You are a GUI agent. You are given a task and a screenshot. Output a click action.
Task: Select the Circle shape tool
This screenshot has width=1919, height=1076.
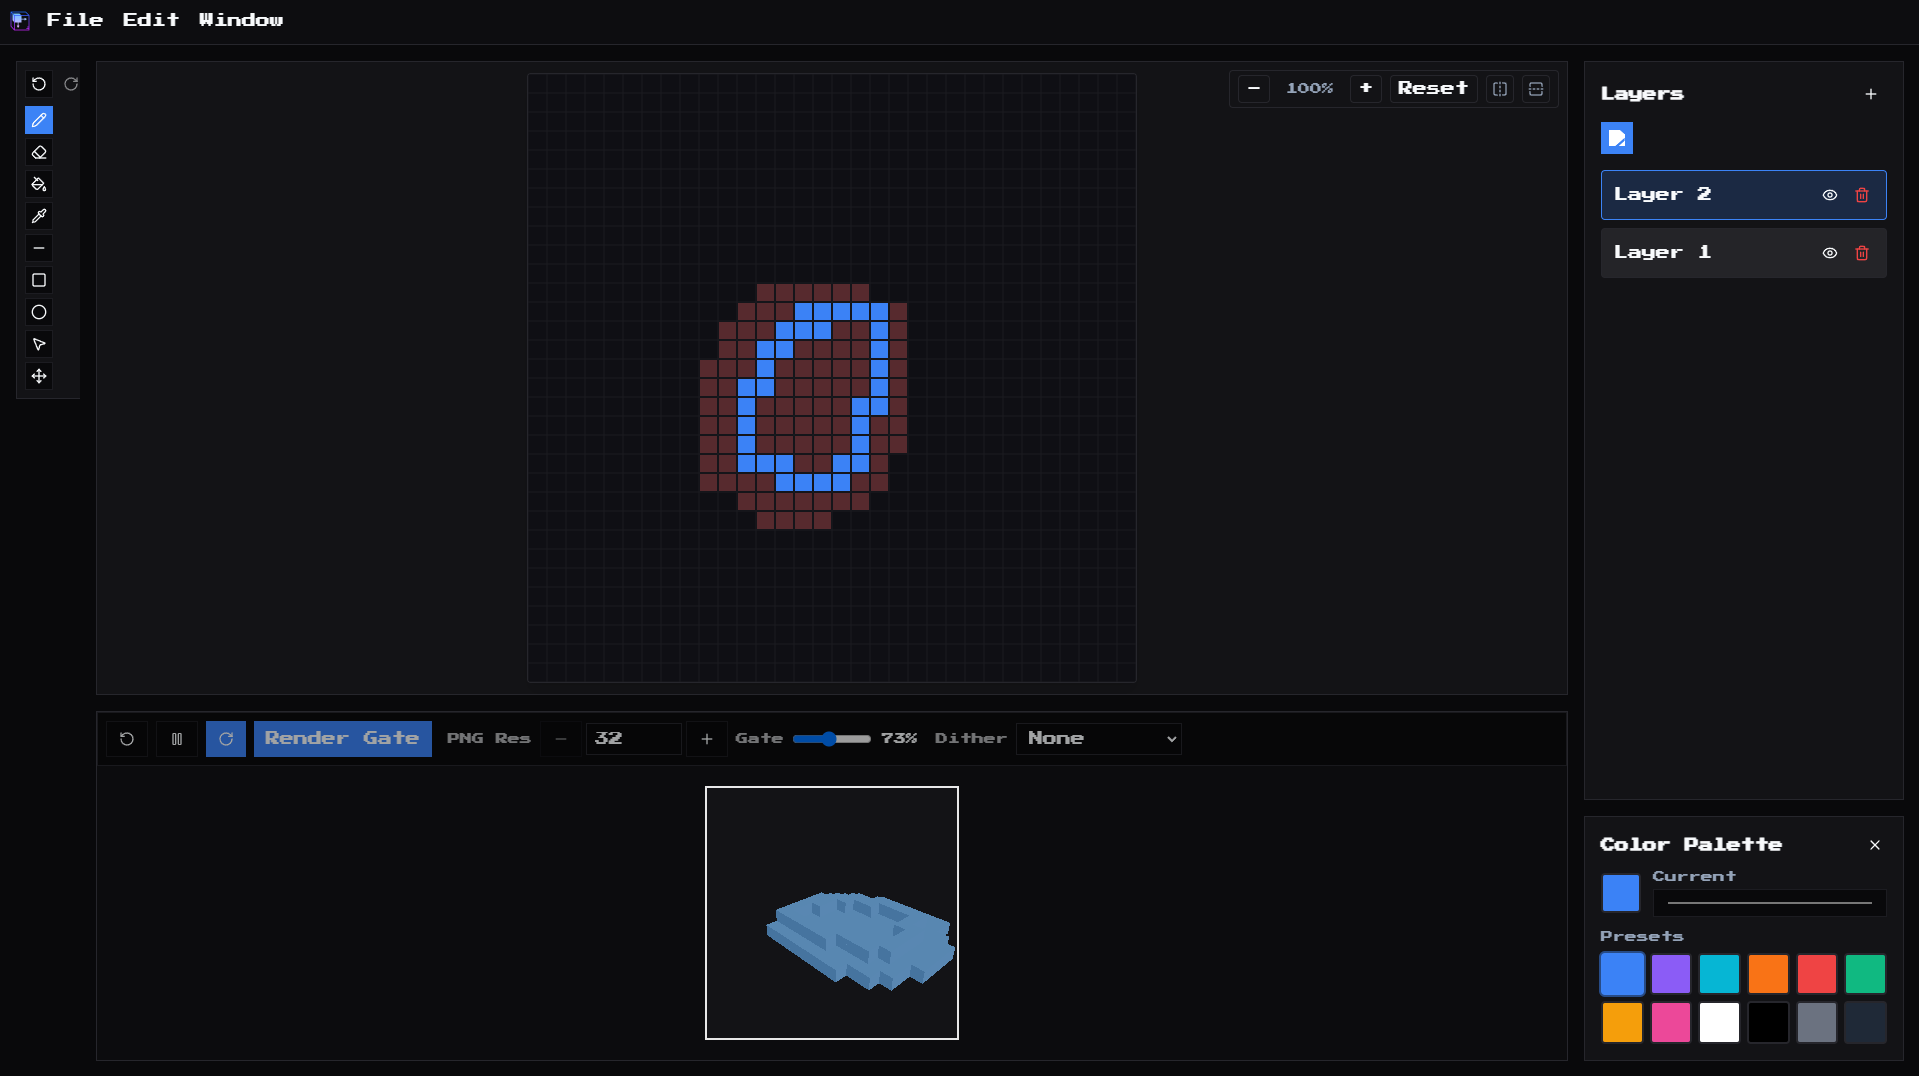pyautogui.click(x=39, y=312)
